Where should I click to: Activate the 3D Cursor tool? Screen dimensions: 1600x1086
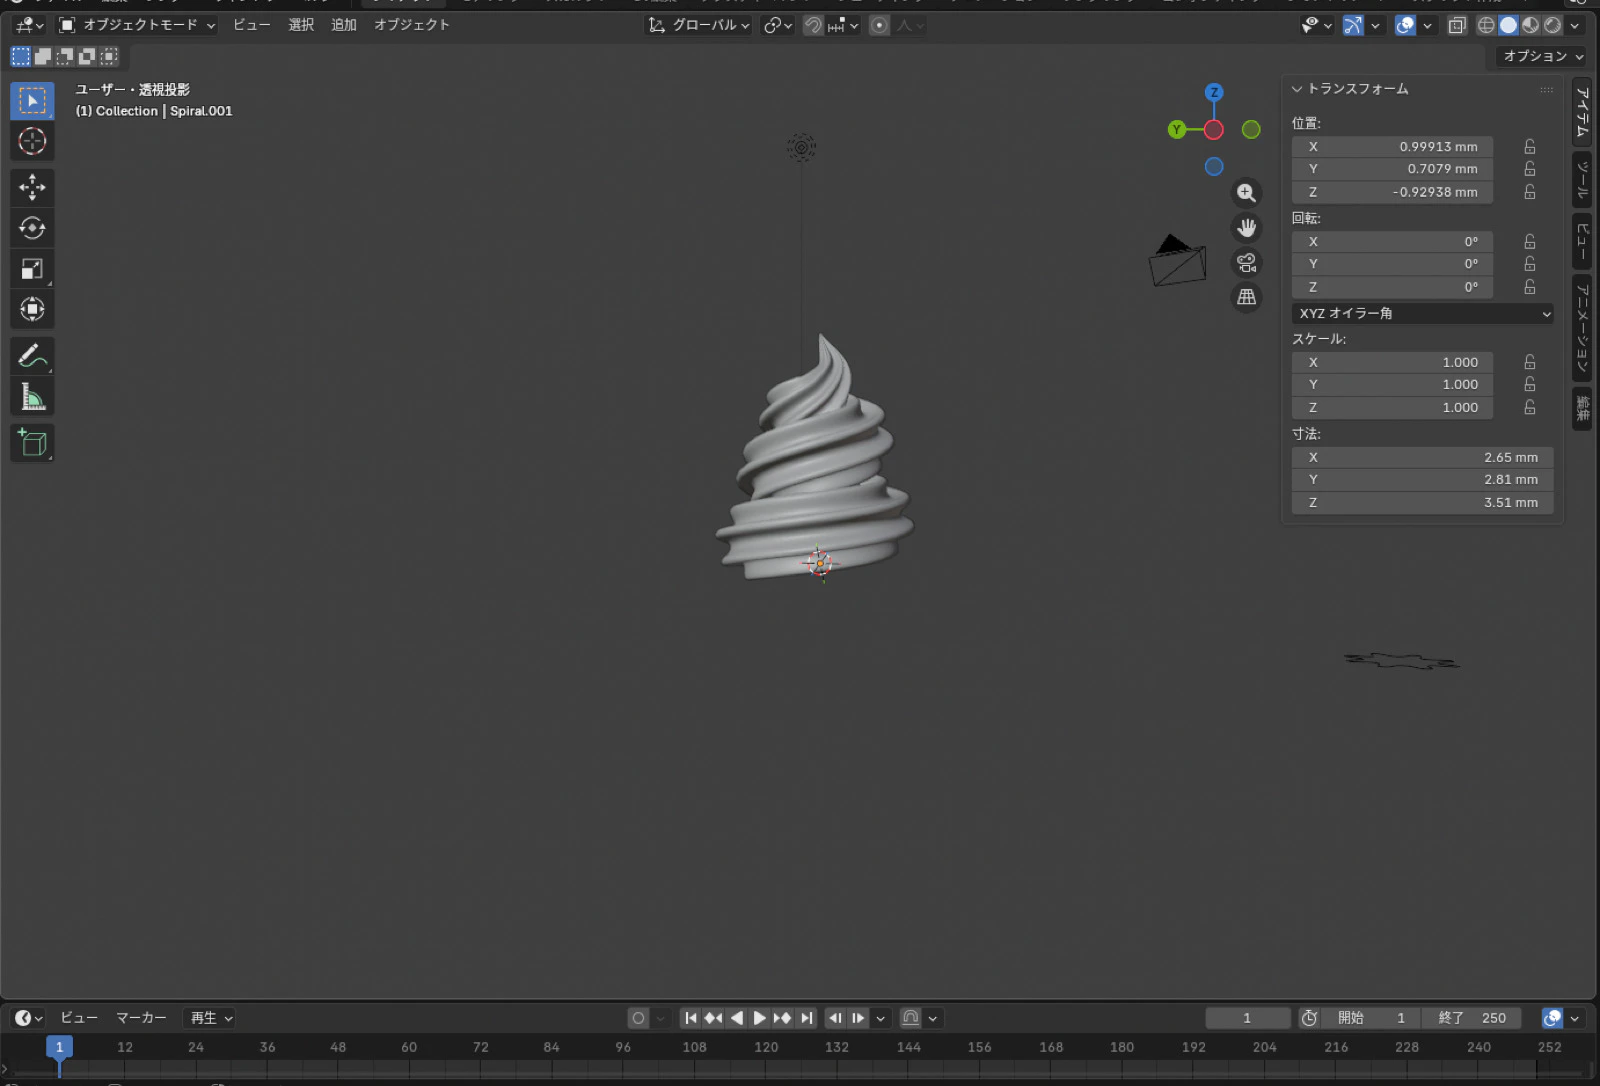coord(32,142)
